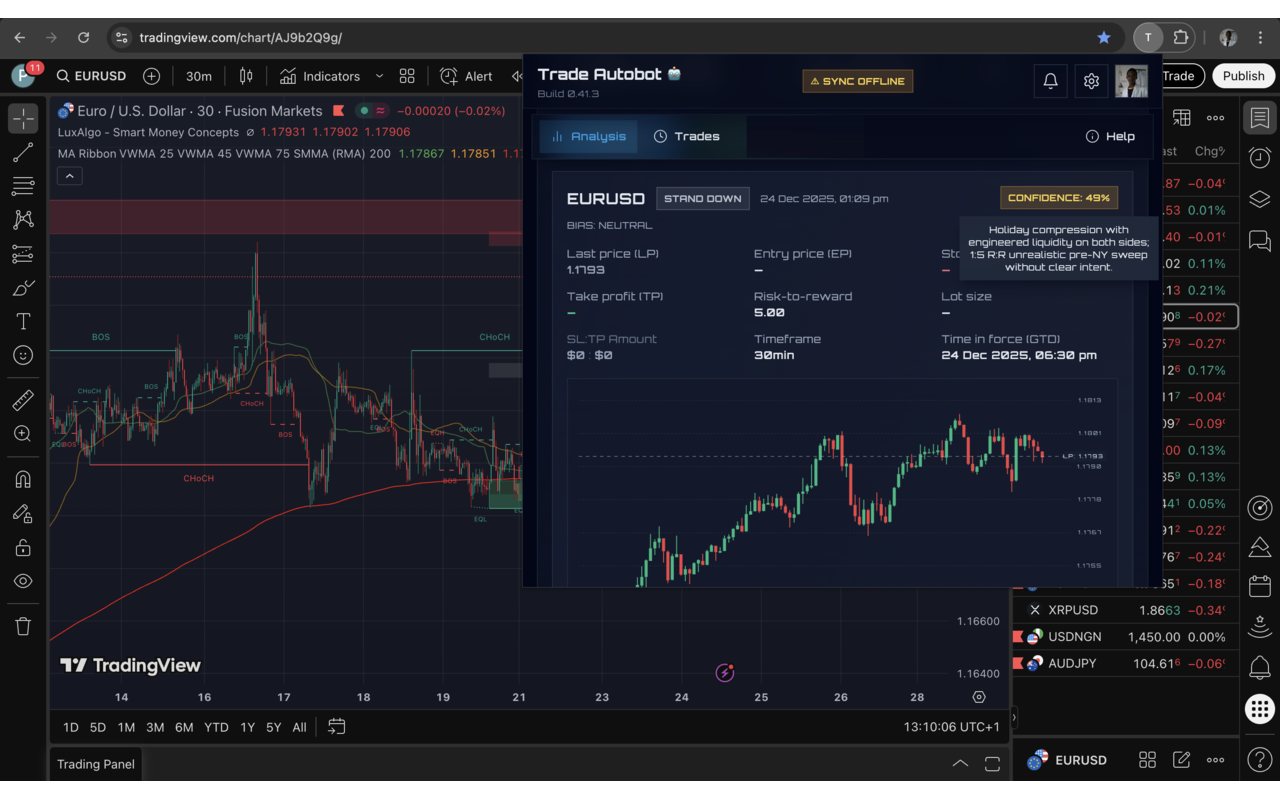Select the XRPUSD watchlist row
1280x800 pixels.
click(x=1126, y=610)
